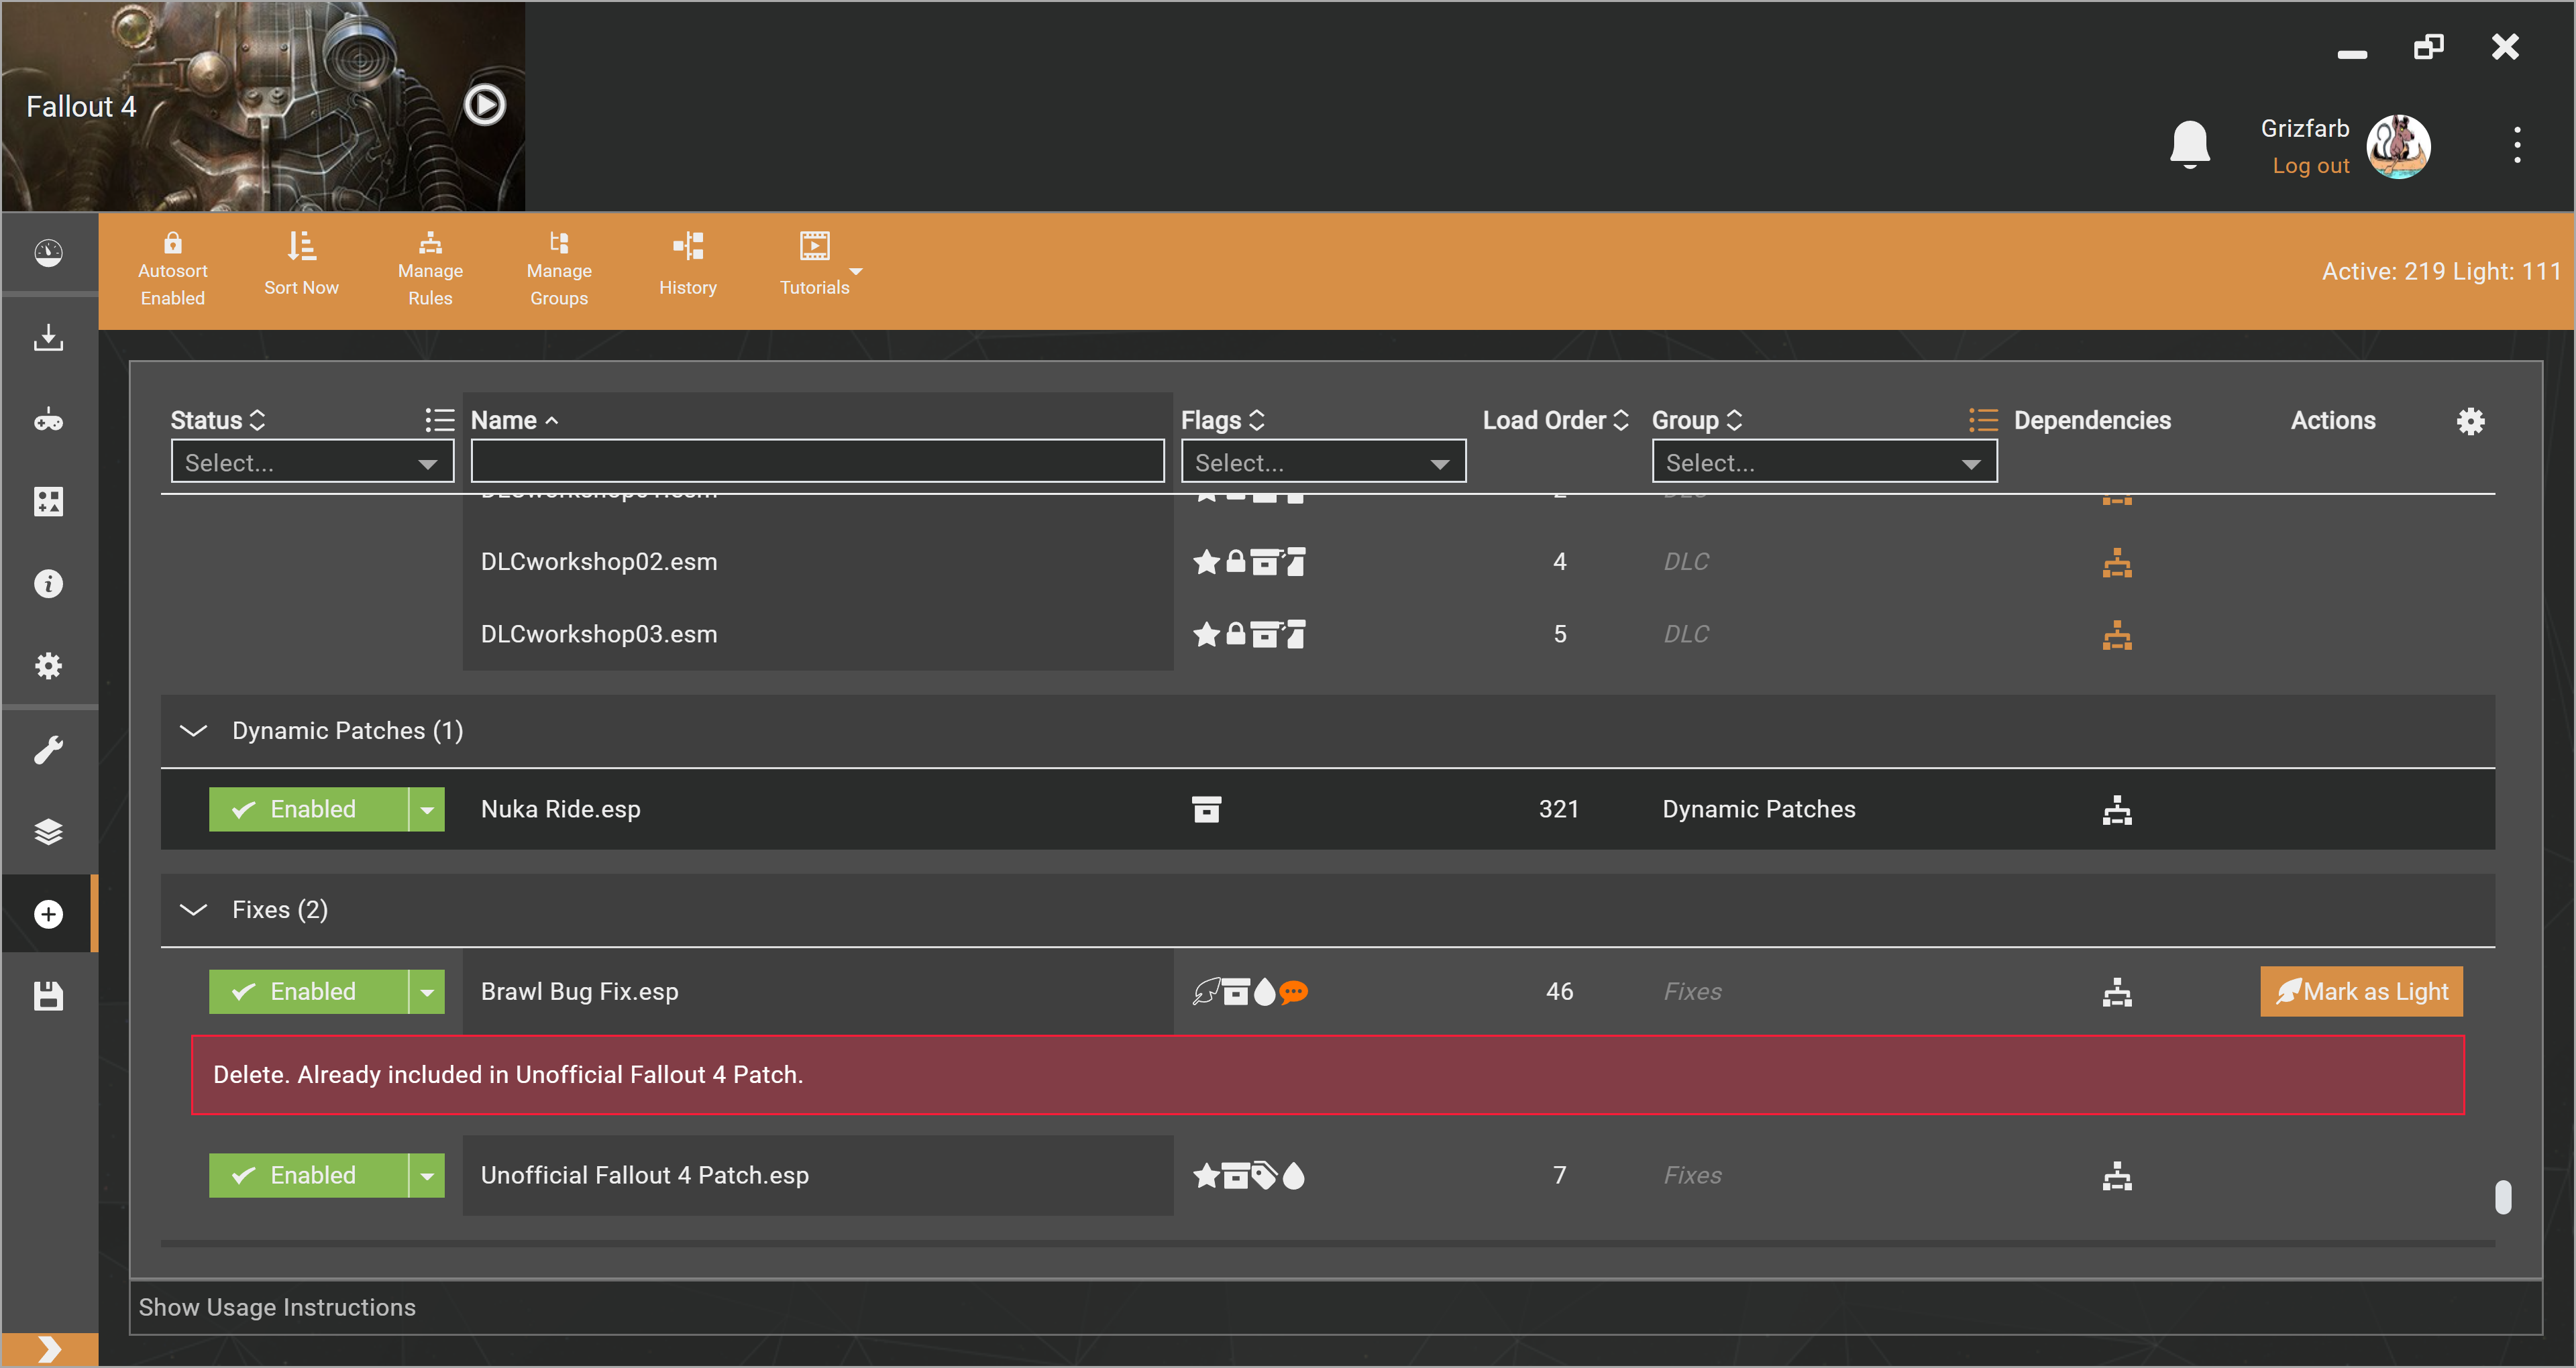2576x1368 pixels.
Task: Click dependencies icon for Unofficial Fallout 4 Patch.esp
Action: coord(2116,1176)
